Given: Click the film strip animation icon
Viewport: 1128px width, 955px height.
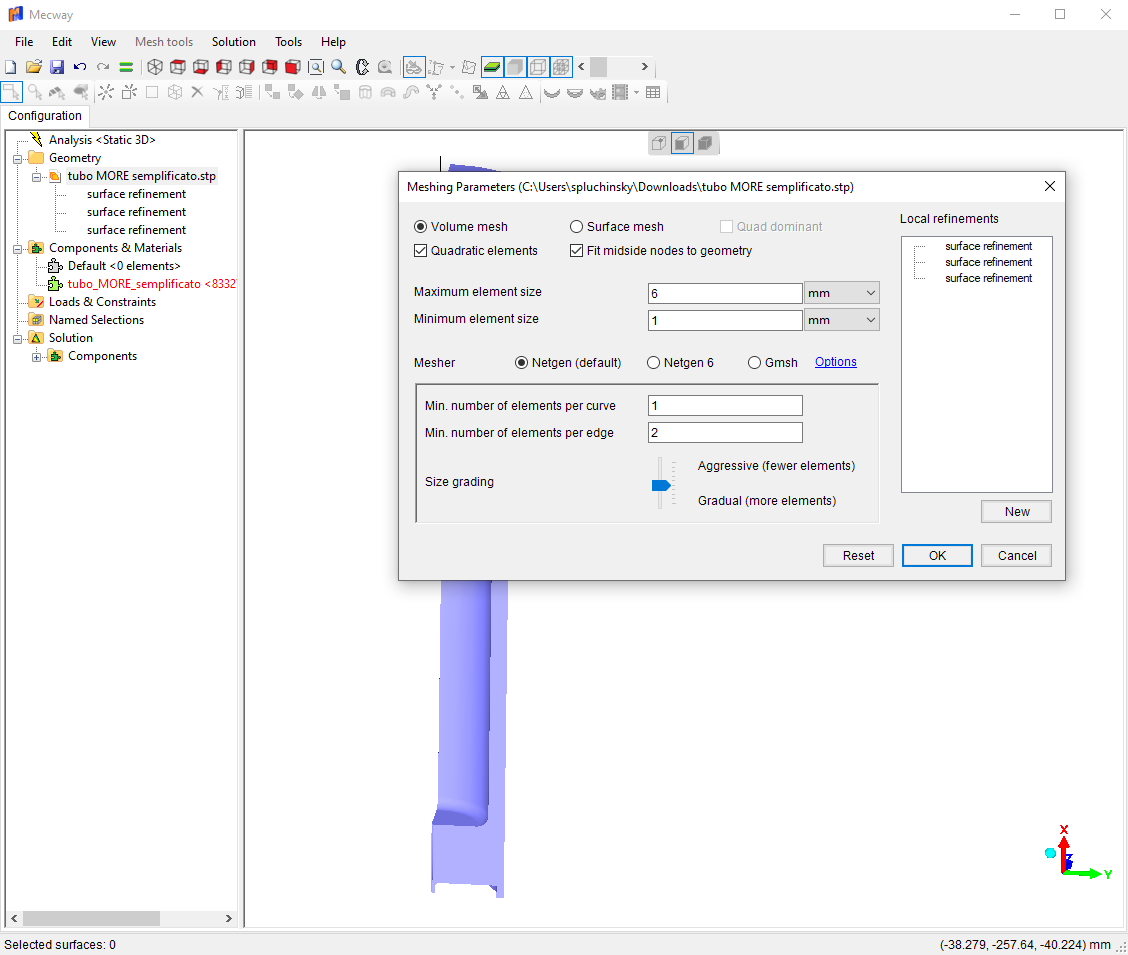Looking at the screenshot, I should pyautogui.click(x=619, y=92).
